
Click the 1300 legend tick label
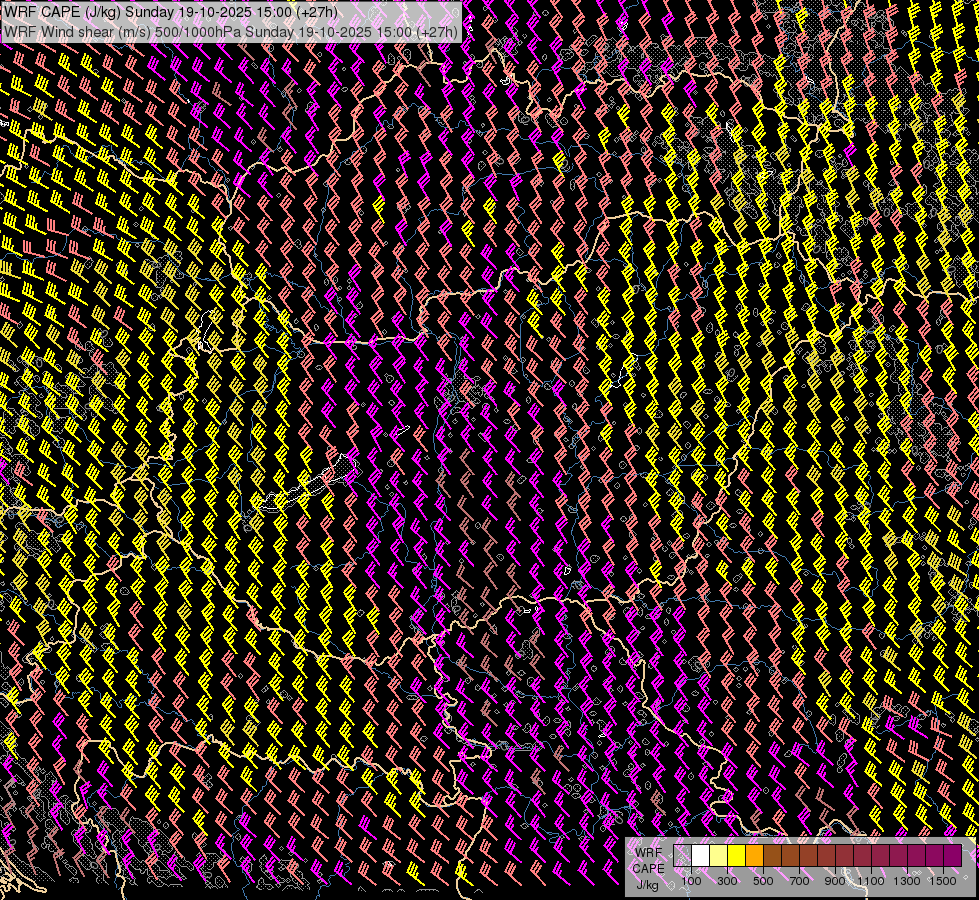tap(907, 881)
